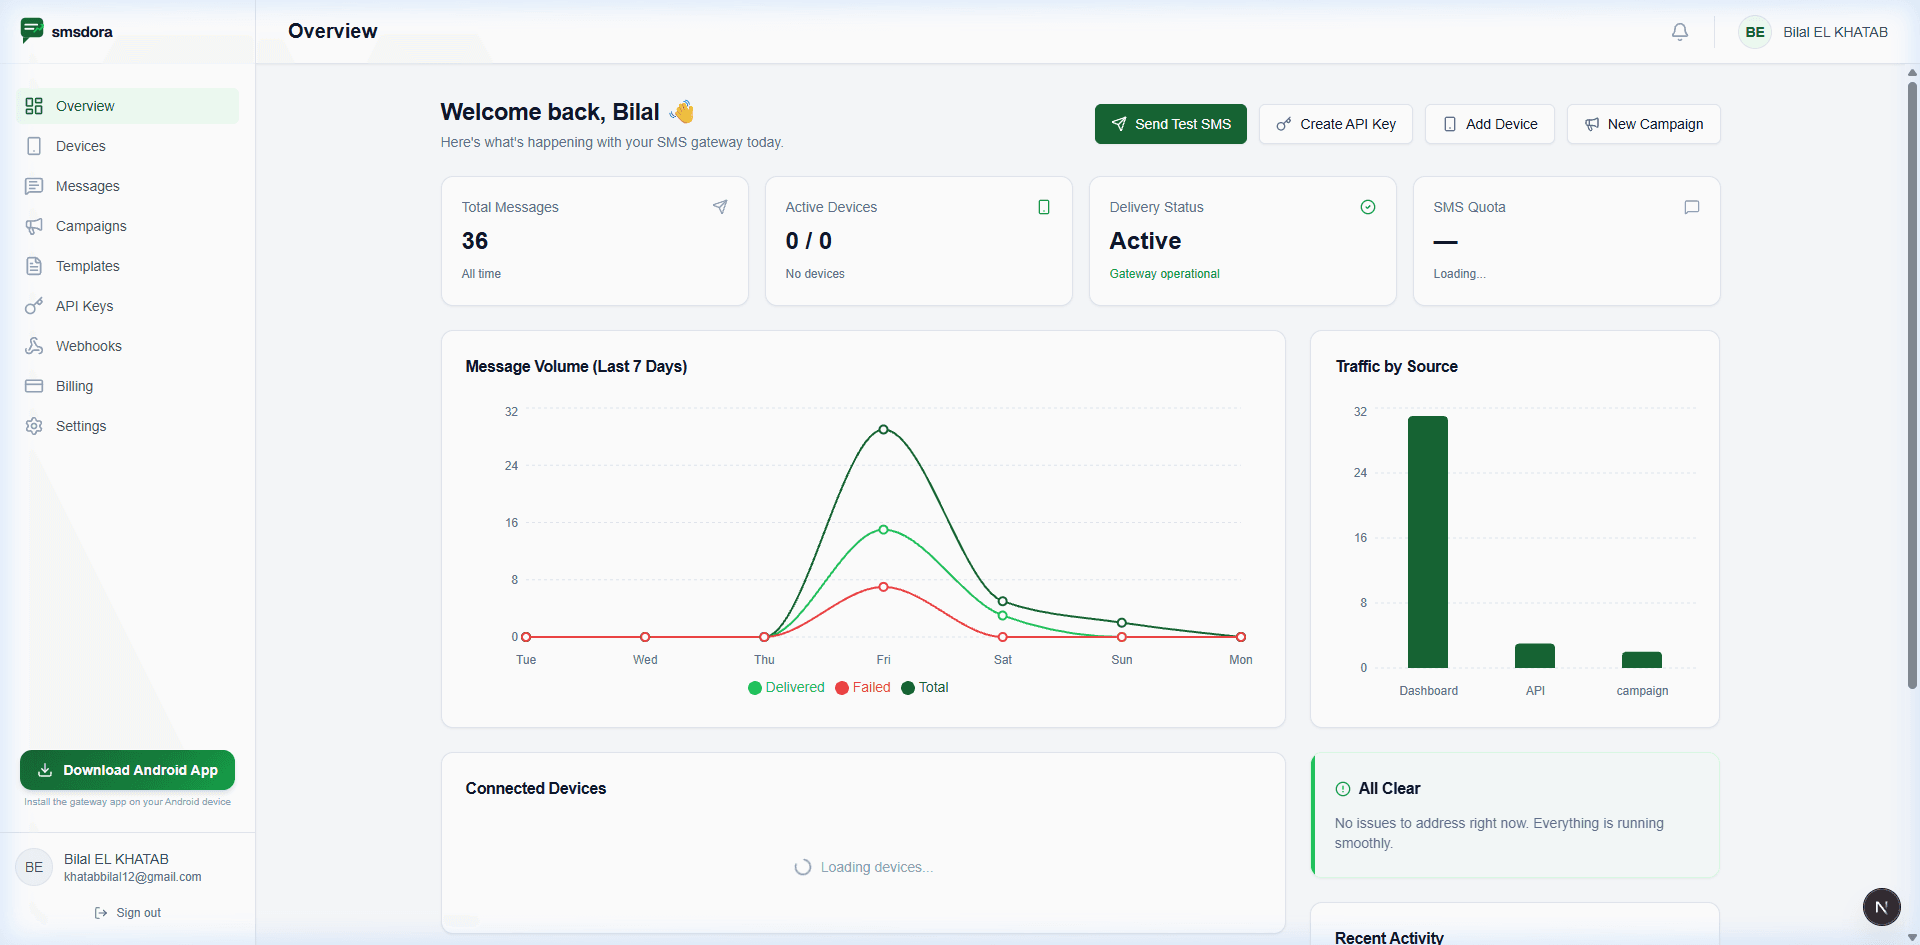The height and width of the screenshot is (945, 1920).
Task: Expand the Recent Activity section
Action: tap(1389, 935)
